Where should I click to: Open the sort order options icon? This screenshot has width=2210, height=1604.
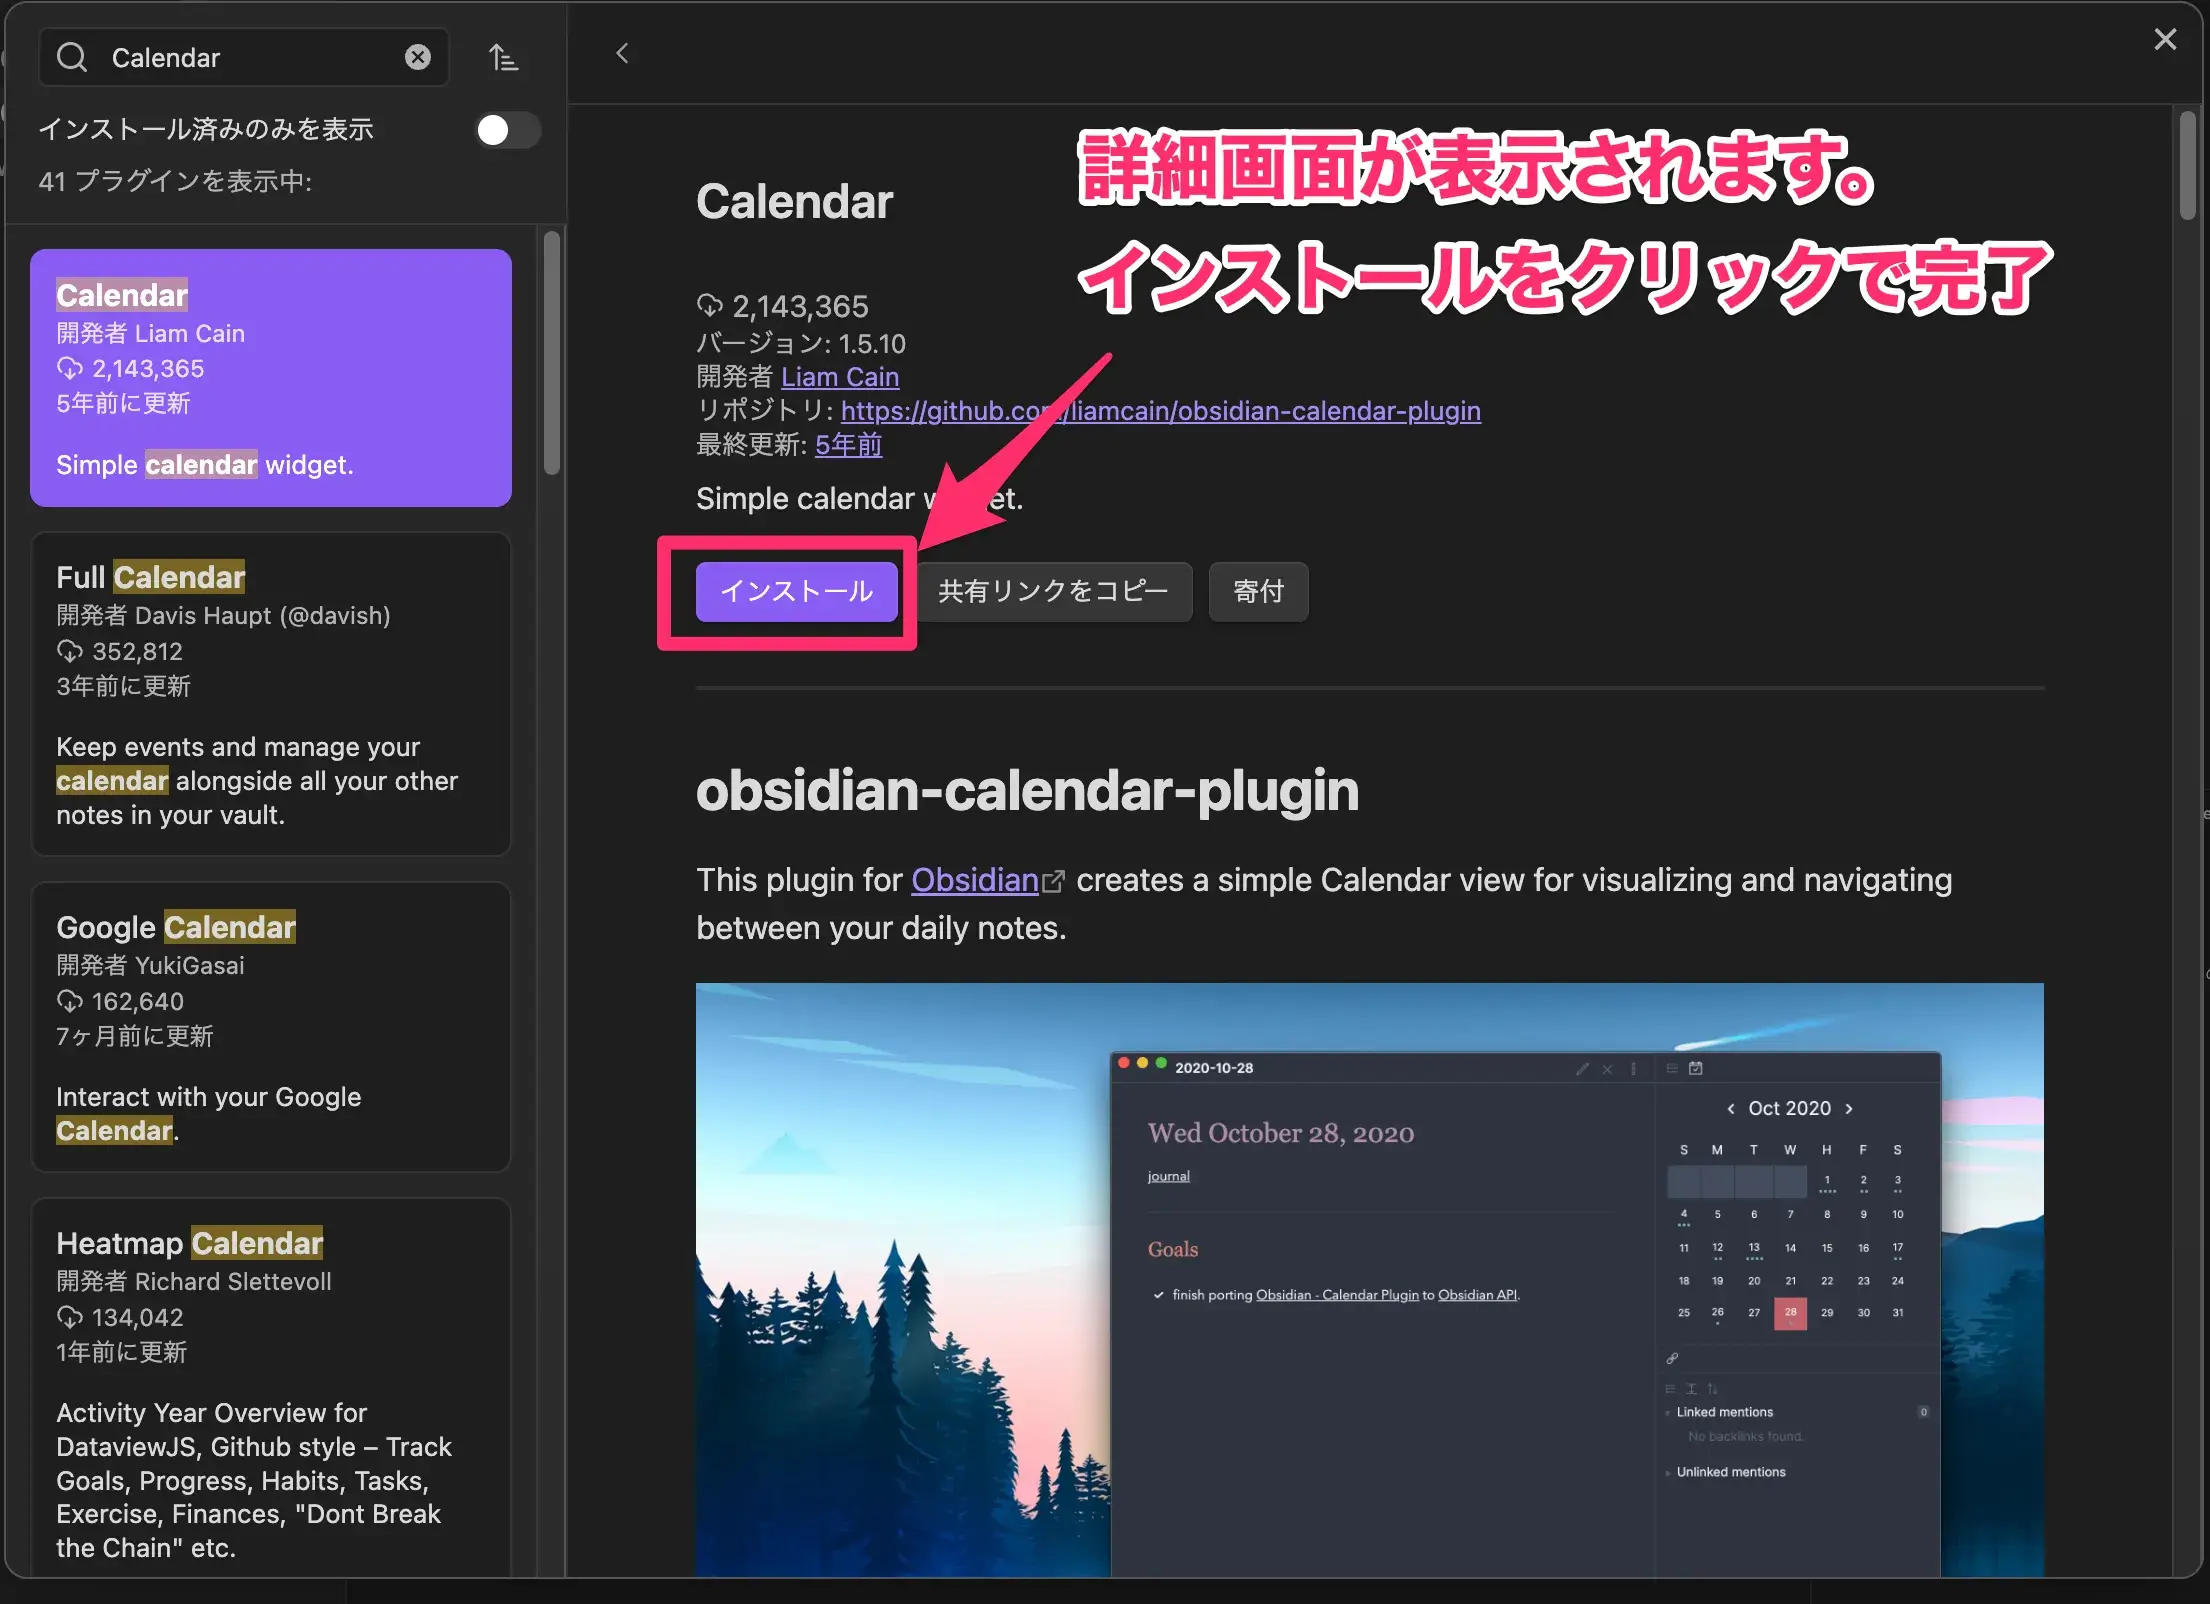[x=503, y=57]
